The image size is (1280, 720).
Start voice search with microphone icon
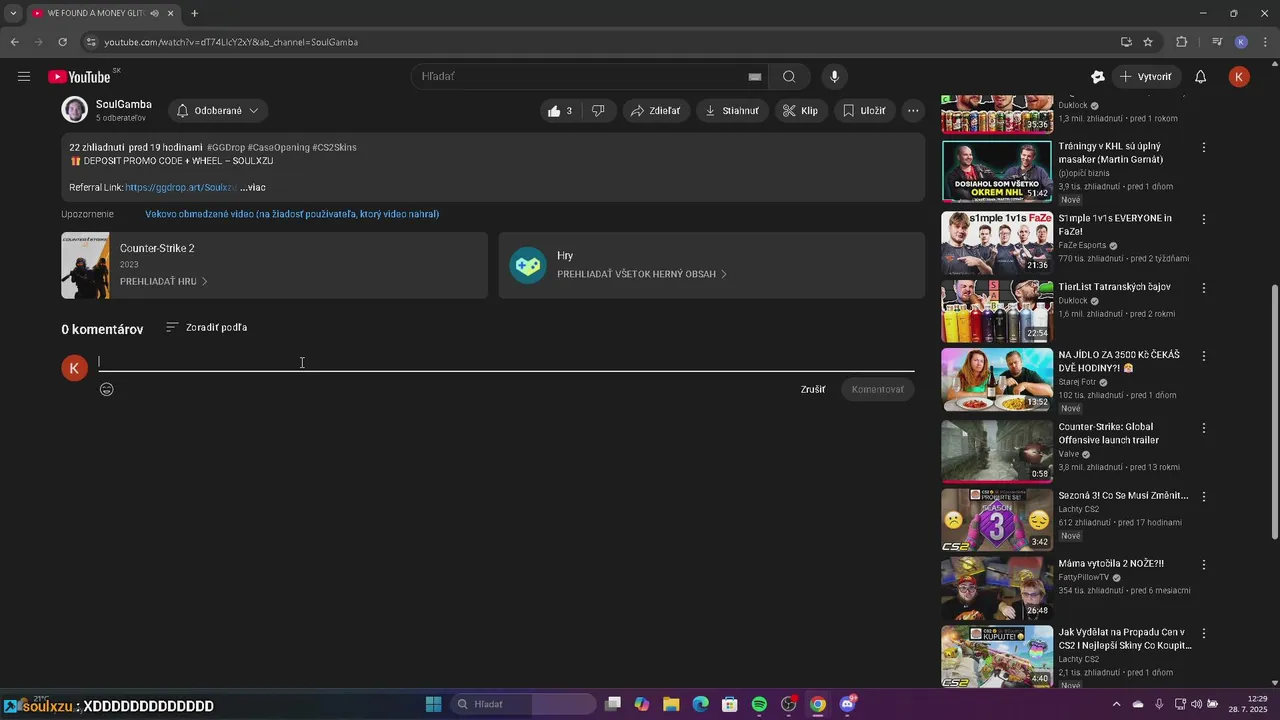[x=834, y=77]
